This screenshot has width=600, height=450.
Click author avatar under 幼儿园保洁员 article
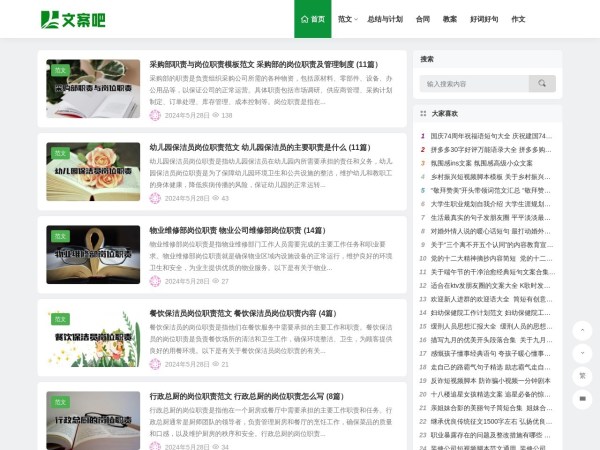tap(155, 198)
